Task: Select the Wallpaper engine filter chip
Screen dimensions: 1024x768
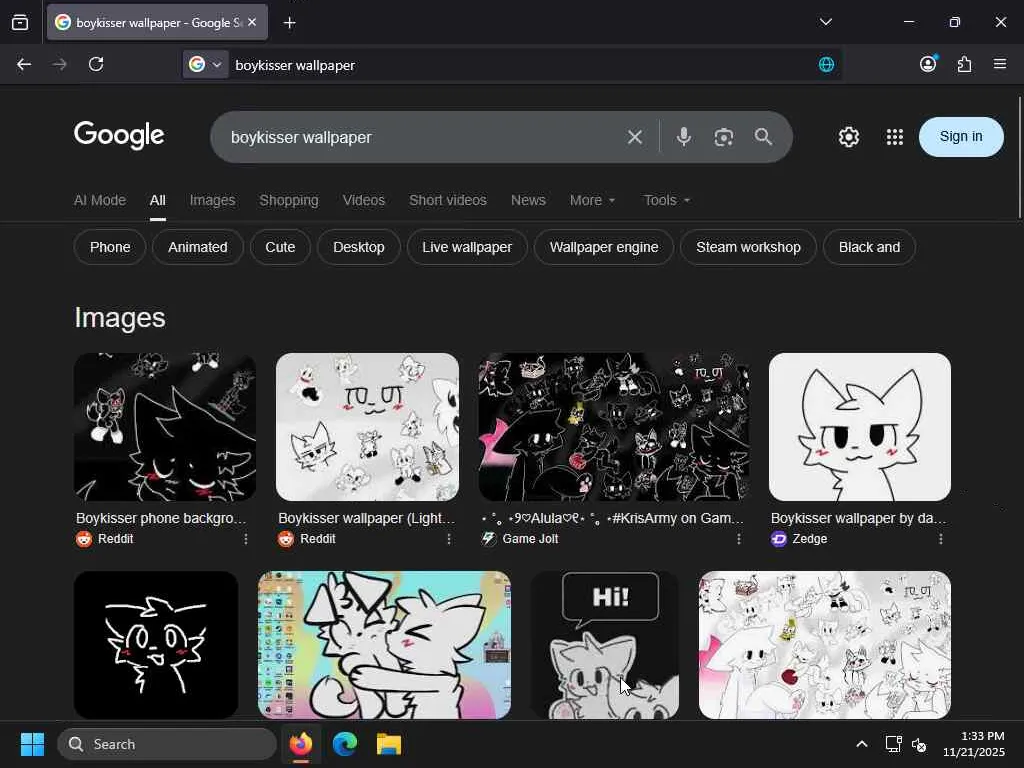Action: [x=604, y=248]
